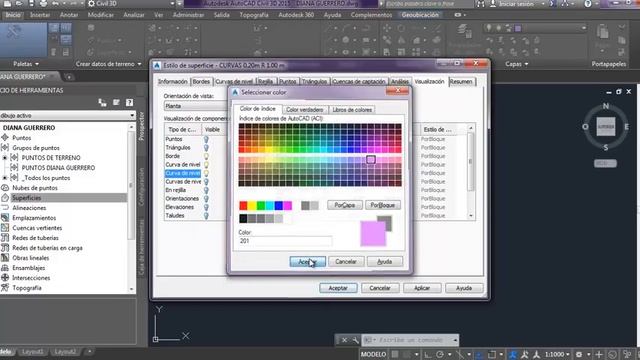Screen dimensions: 640x360
Task: Pick the yellow standard color swatch
Action: pos(252,205)
